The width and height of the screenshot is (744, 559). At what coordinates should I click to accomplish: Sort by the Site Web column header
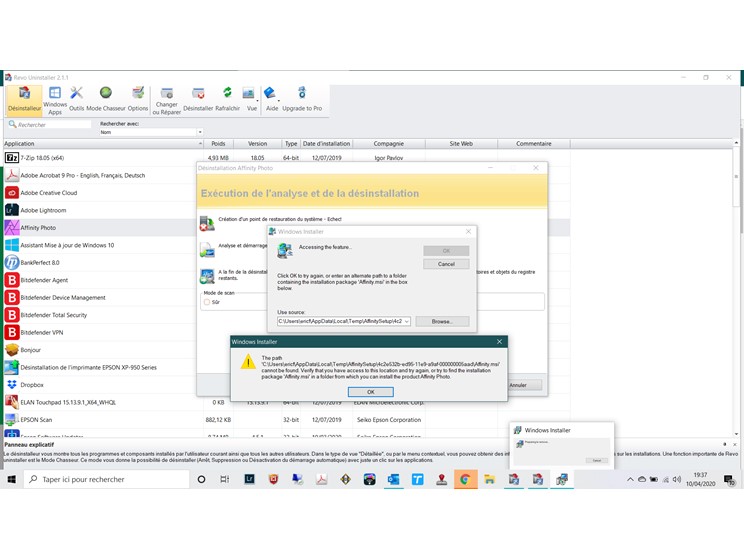pyautogui.click(x=461, y=143)
